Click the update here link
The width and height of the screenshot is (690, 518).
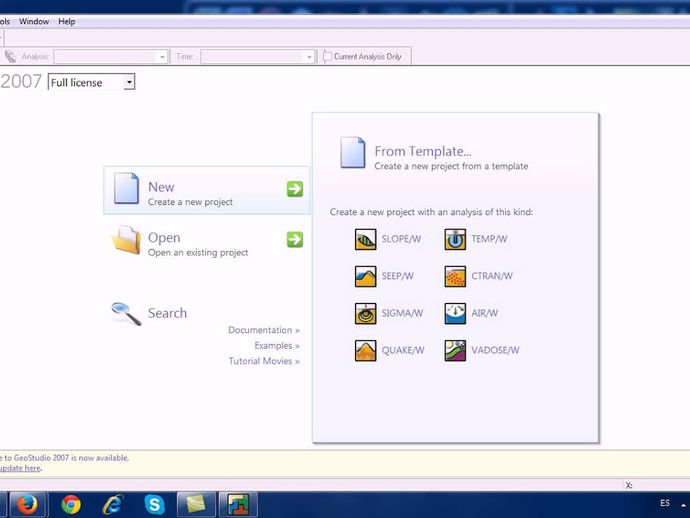(x=20, y=468)
